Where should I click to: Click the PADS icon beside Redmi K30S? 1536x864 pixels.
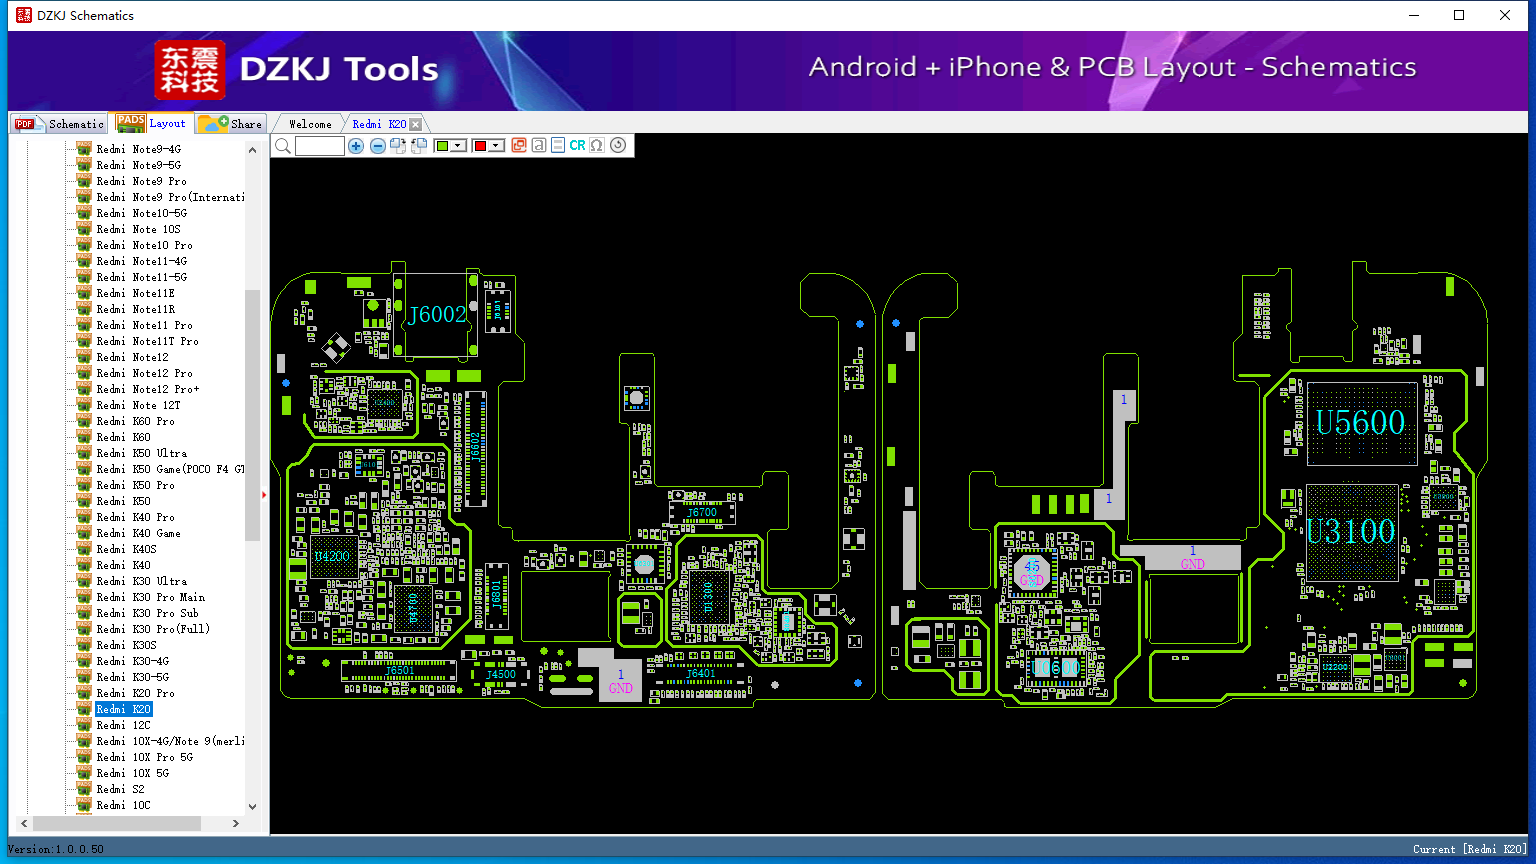coord(84,645)
